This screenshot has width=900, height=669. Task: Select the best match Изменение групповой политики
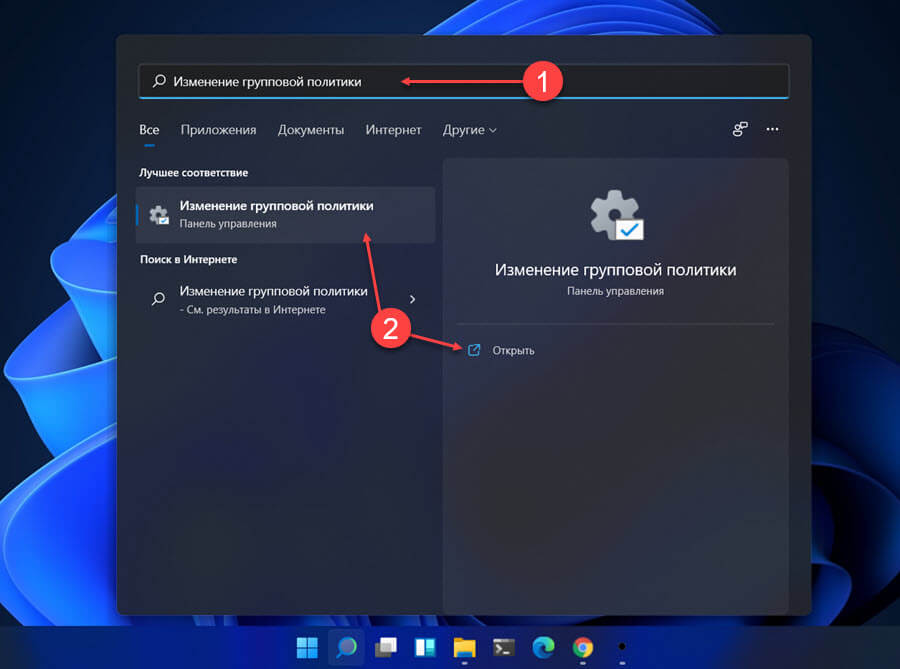pos(286,215)
